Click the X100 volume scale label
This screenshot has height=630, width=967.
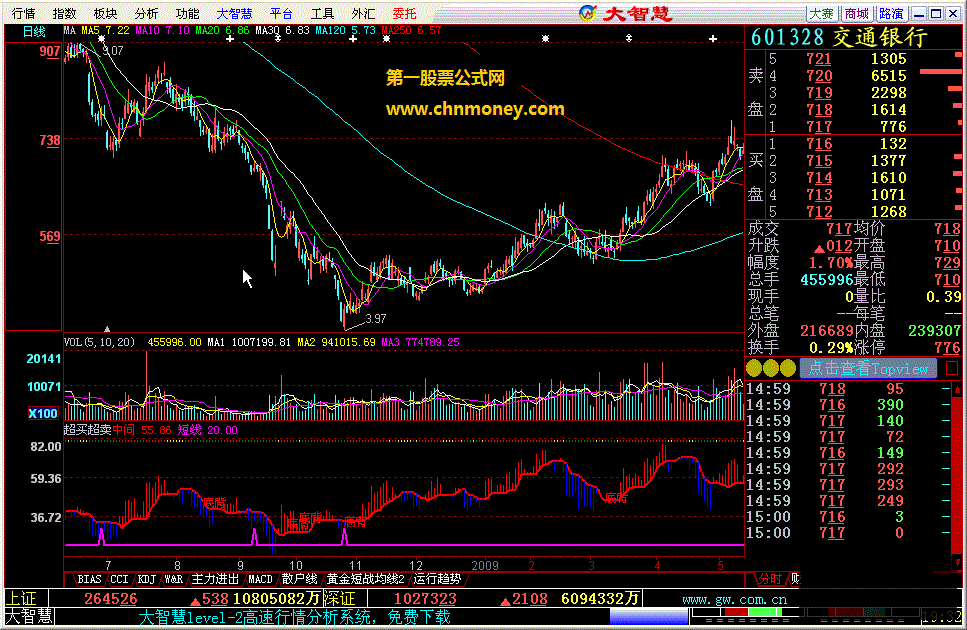tap(43, 413)
